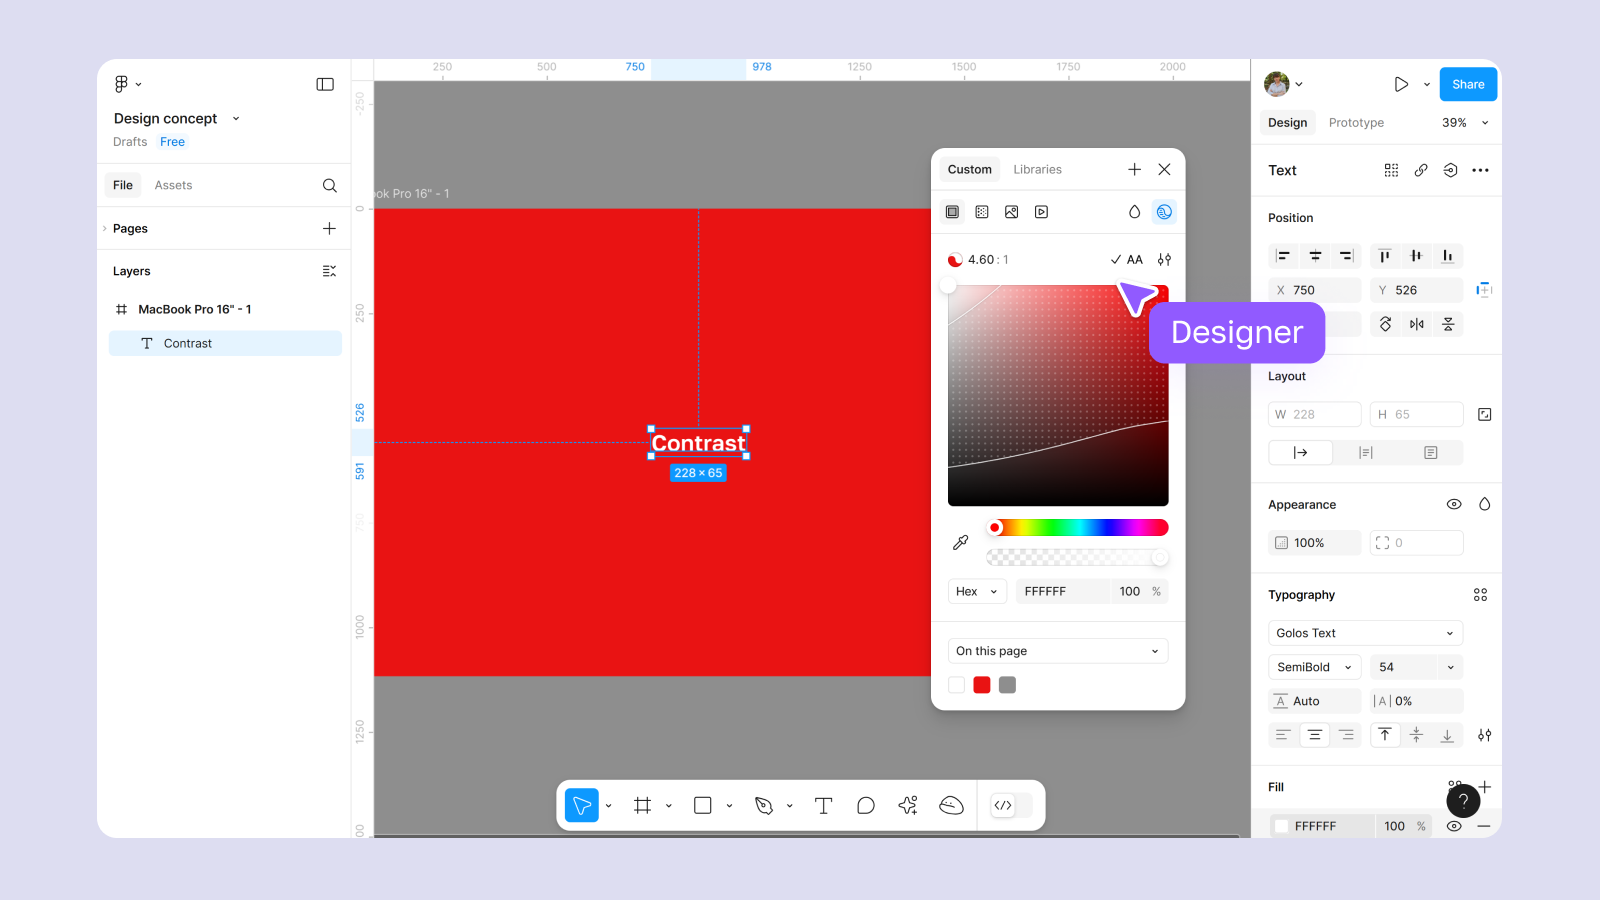Open the Golos Text font dropdown

pyautogui.click(x=1365, y=633)
